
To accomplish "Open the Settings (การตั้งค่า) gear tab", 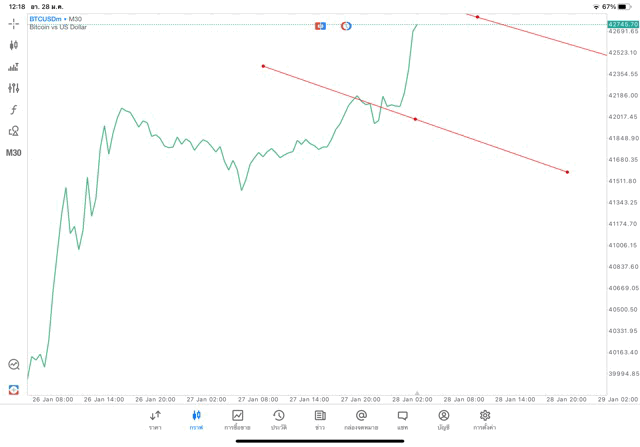I will point(485,419).
